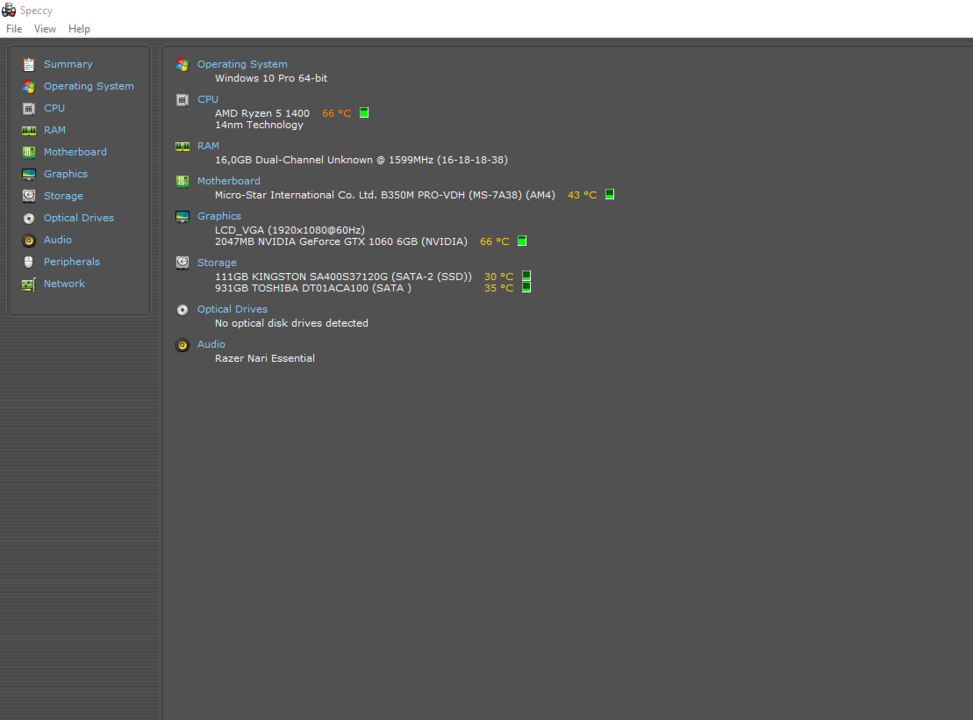Screen dimensions: 973x720
Task: Show Audio details from sidebar
Action: pyautogui.click(x=58, y=240)
